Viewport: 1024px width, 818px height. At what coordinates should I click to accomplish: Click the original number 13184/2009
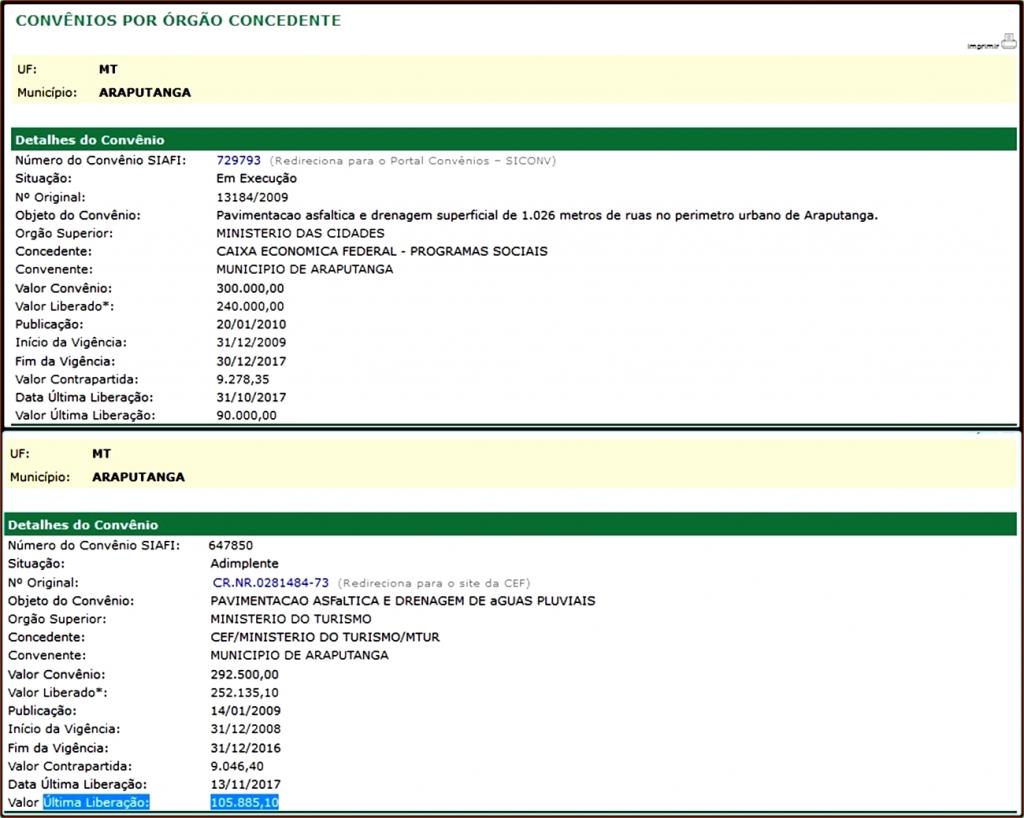click(251, 197)
